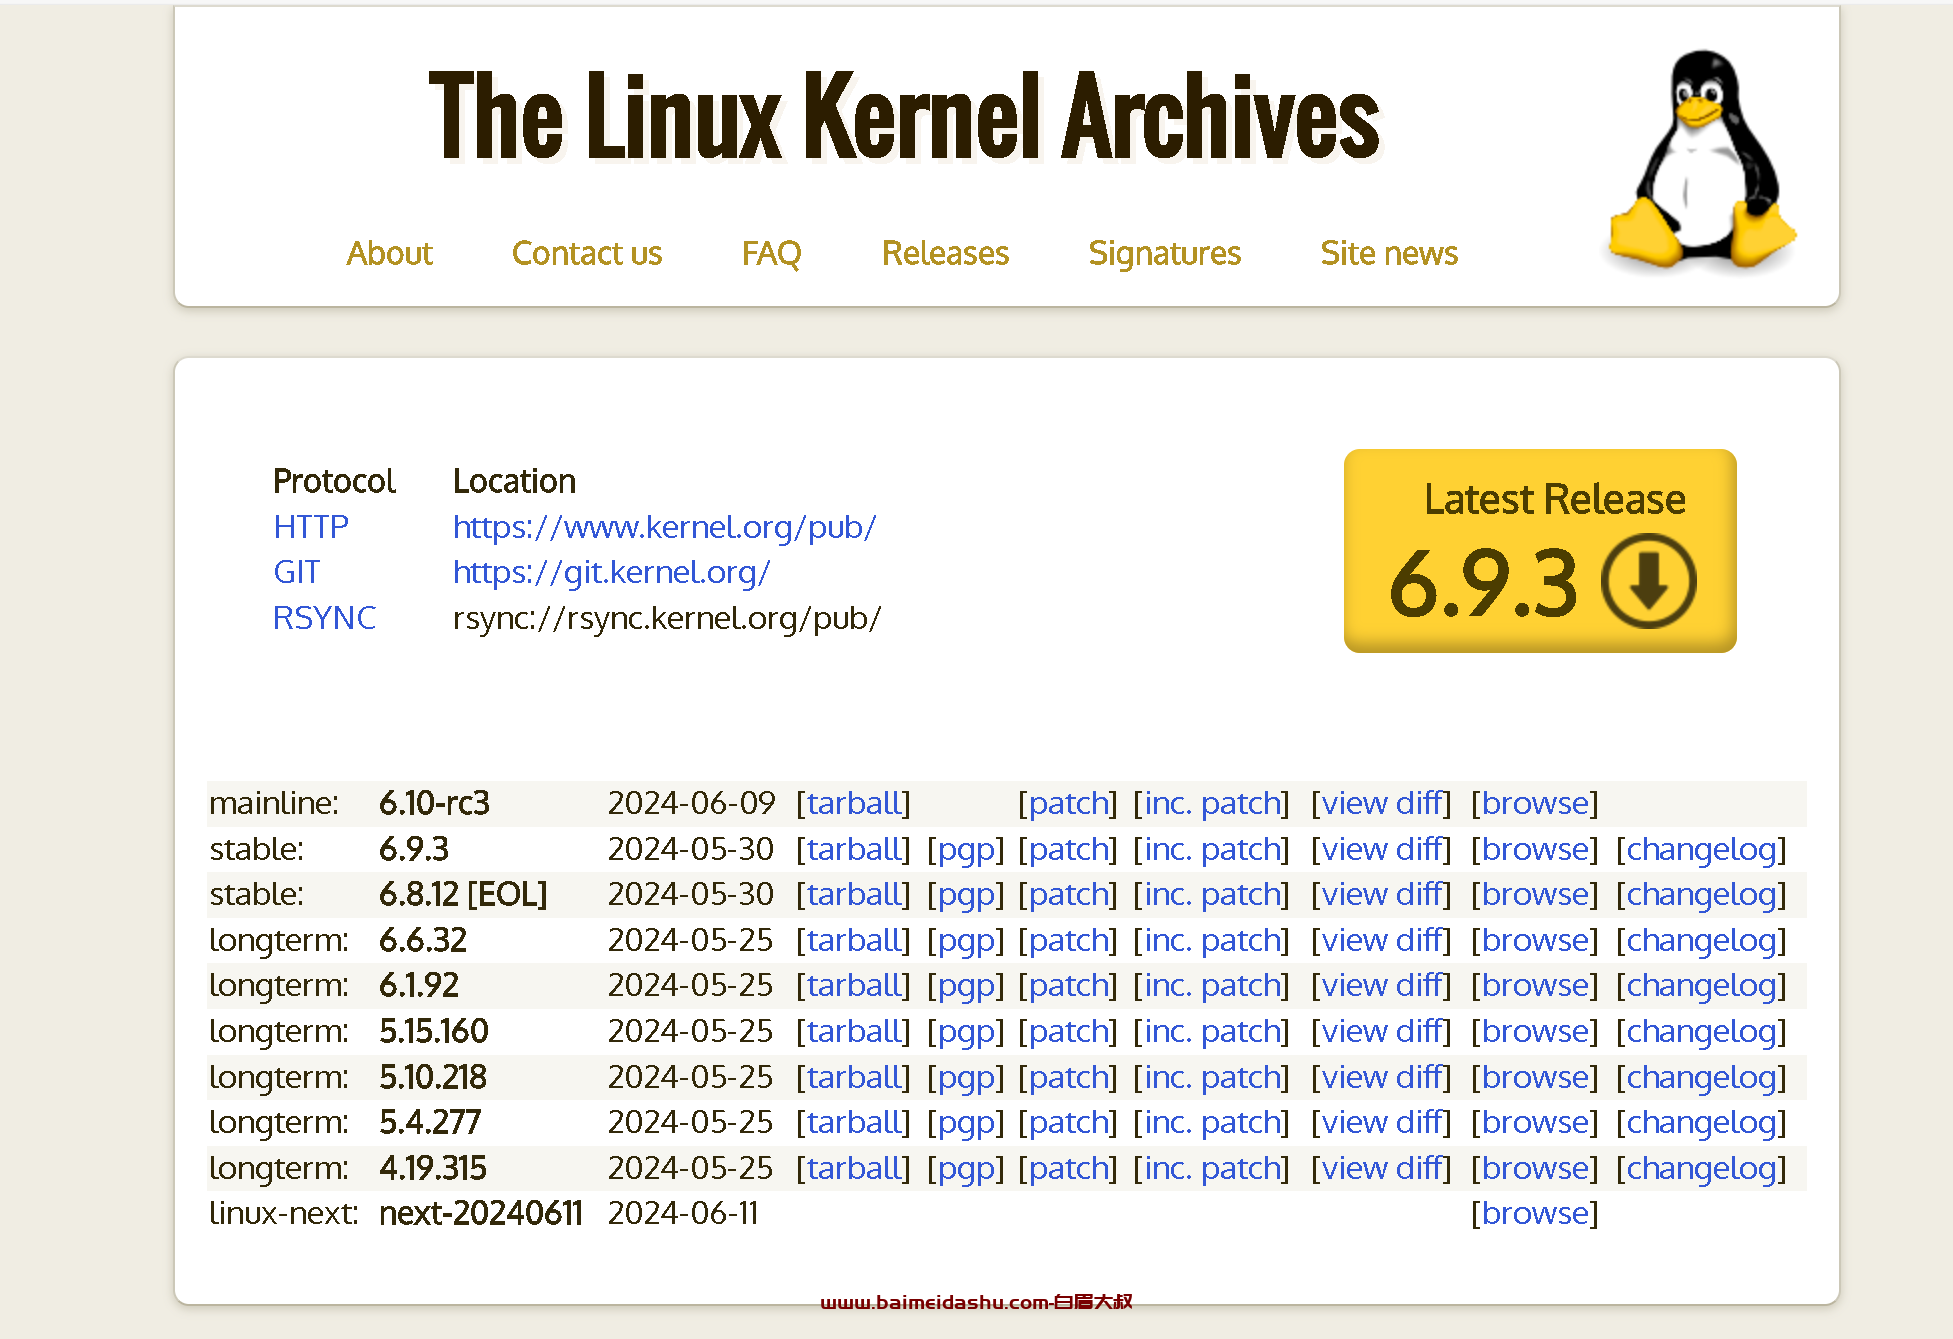The width and height of the screenshot is (1953, 1339).
Task: Click The Linux Kernel Archives title
Action: click(x=904, y=117)
